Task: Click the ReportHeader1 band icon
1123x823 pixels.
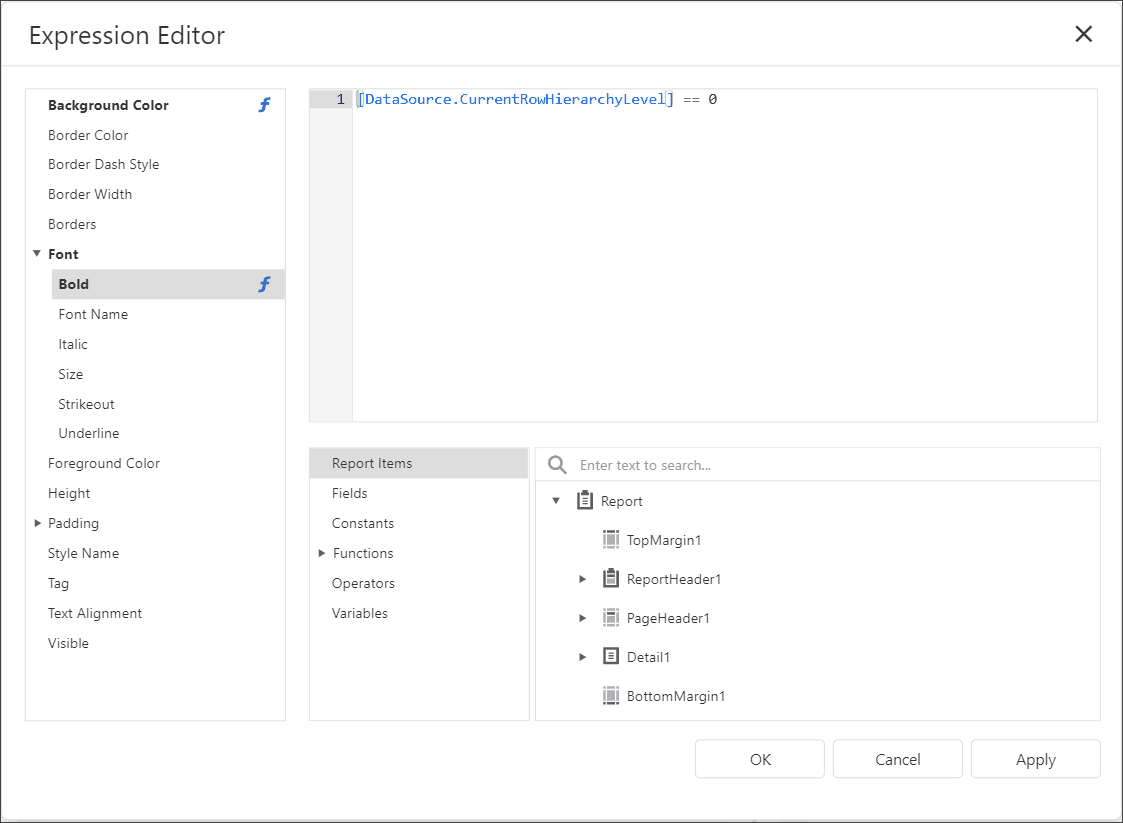Action: pyautogui.click(x=610, y=578)
